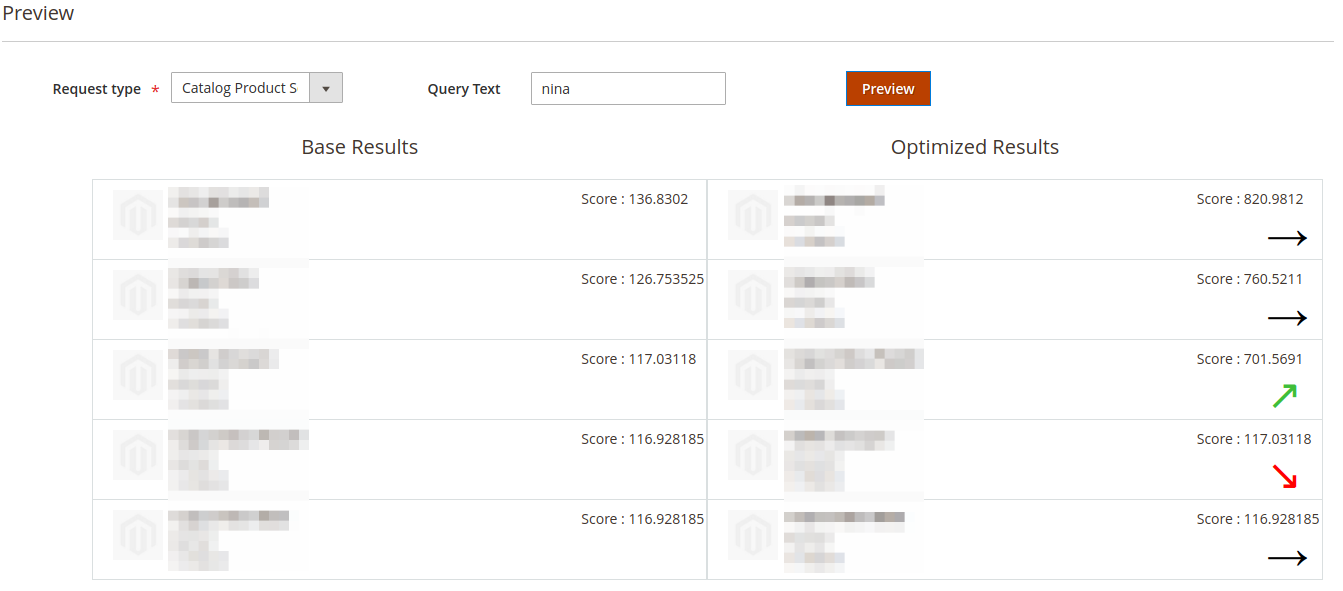Image resolution: width=1343 pixels, height=591 pixels.
Task: Open the Score 820.9812 link
Action: [1250, 198]
